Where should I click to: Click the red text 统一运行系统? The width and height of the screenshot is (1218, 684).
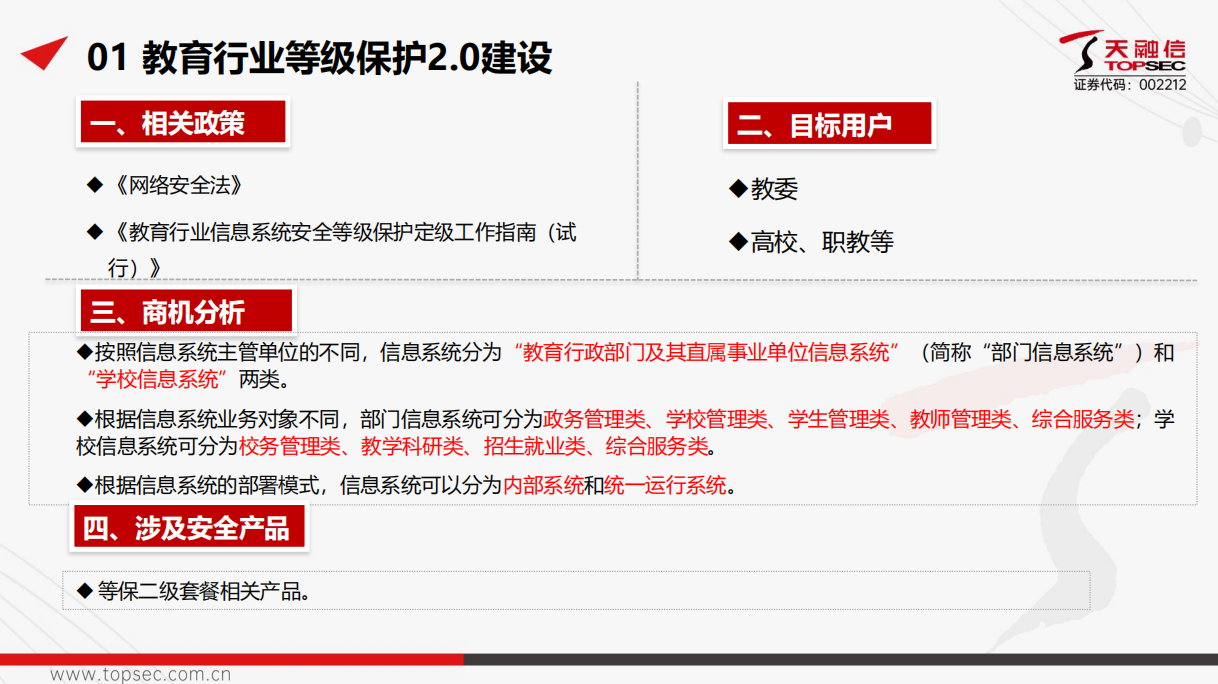665,486
